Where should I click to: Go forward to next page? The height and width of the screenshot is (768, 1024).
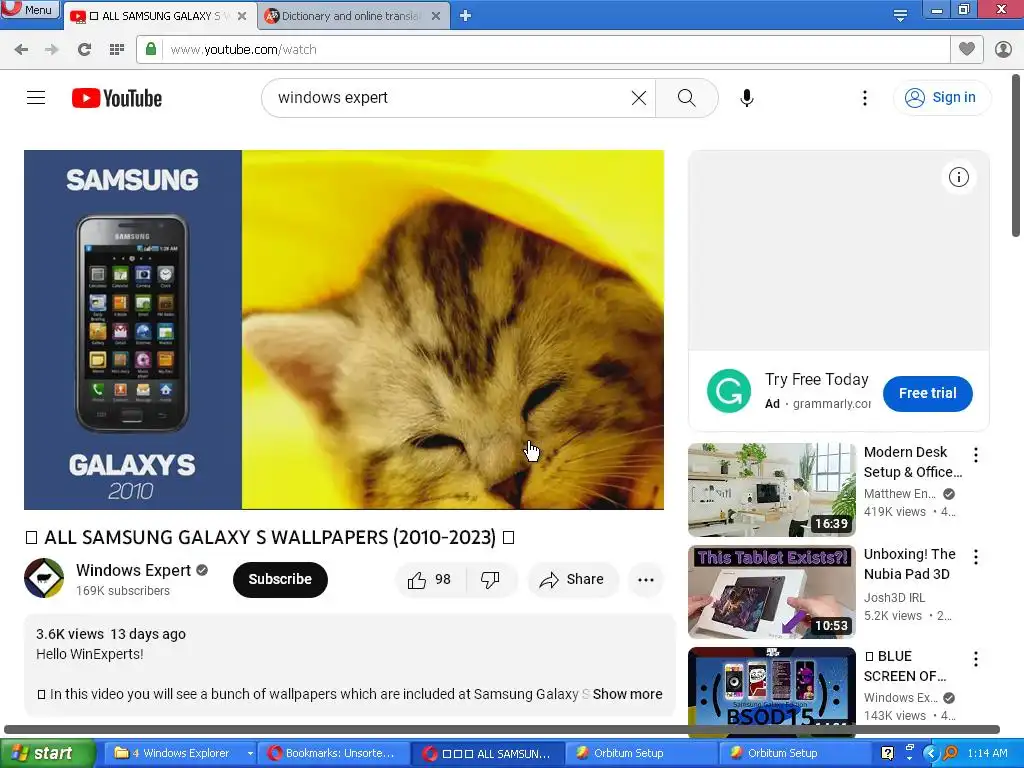pyautogui.click(x=52, y=50)
